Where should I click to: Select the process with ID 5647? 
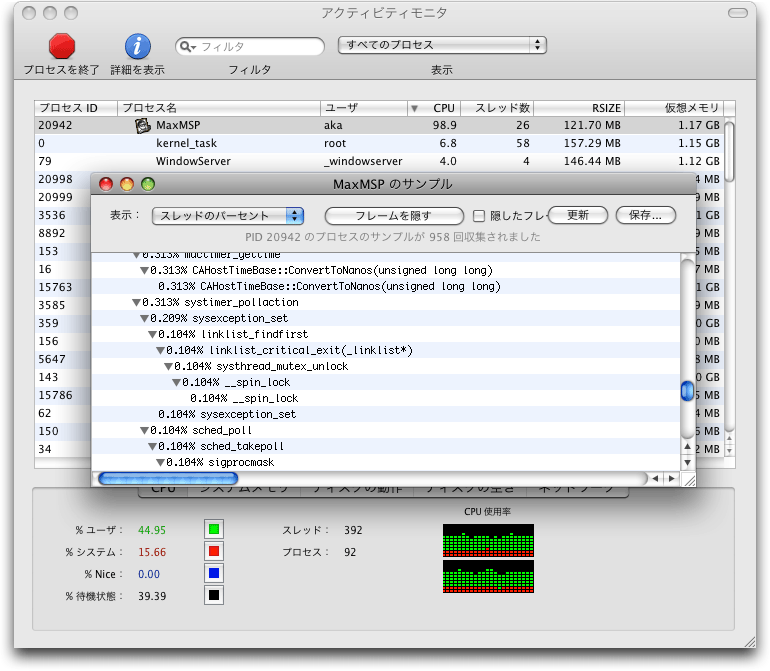(63, 359)
